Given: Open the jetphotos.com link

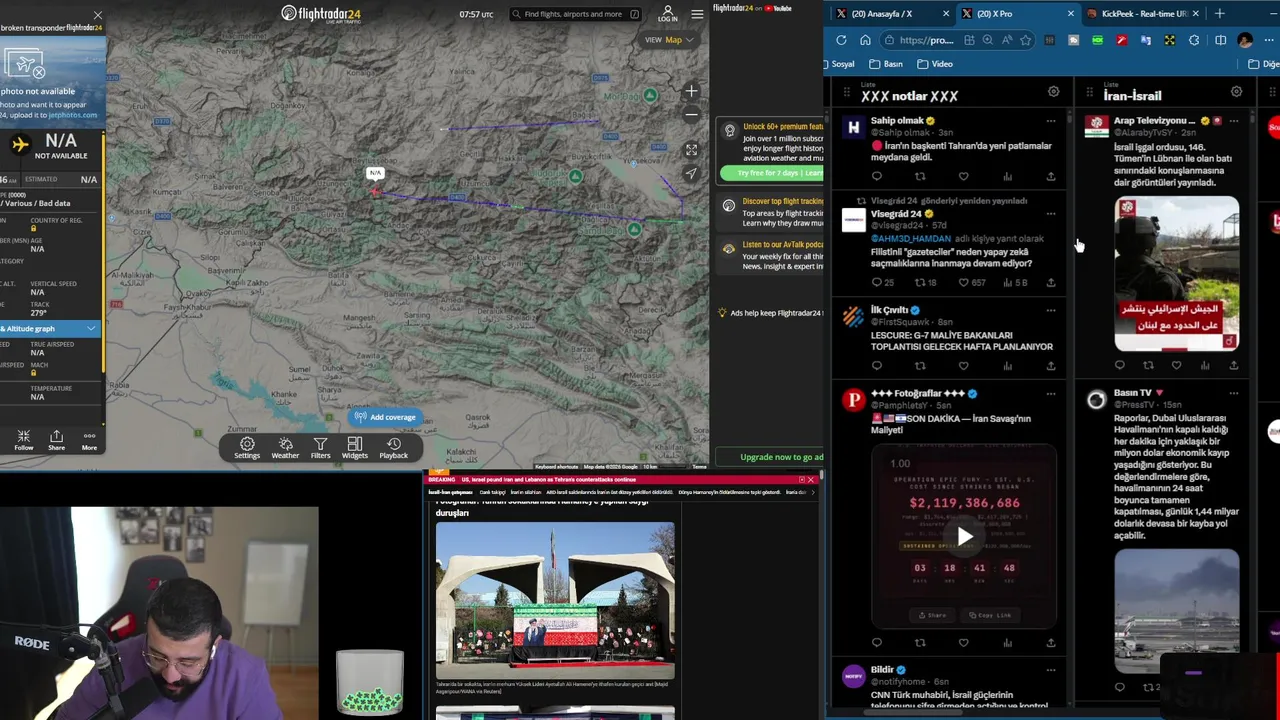Looking at the screenshot, I should tap(72, 115).
